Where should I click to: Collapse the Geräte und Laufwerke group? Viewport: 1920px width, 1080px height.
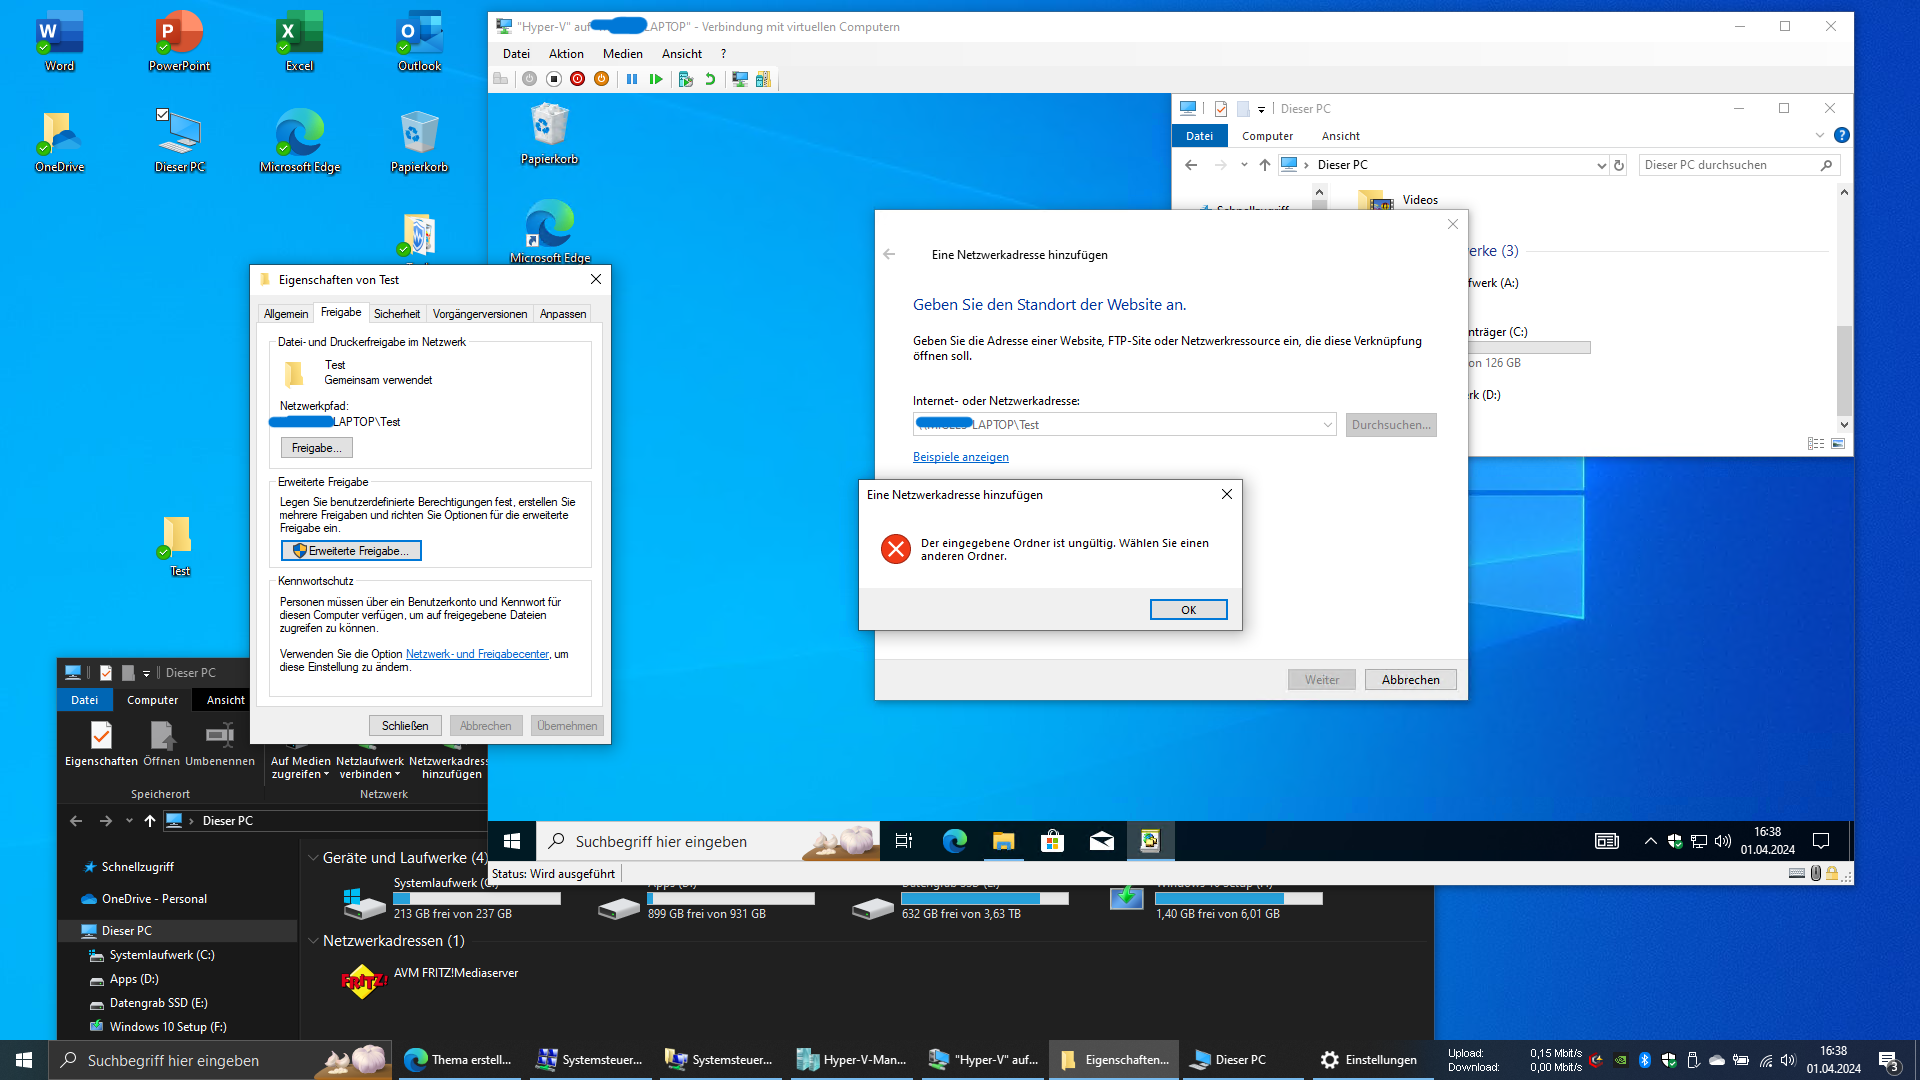click(313, 858)
